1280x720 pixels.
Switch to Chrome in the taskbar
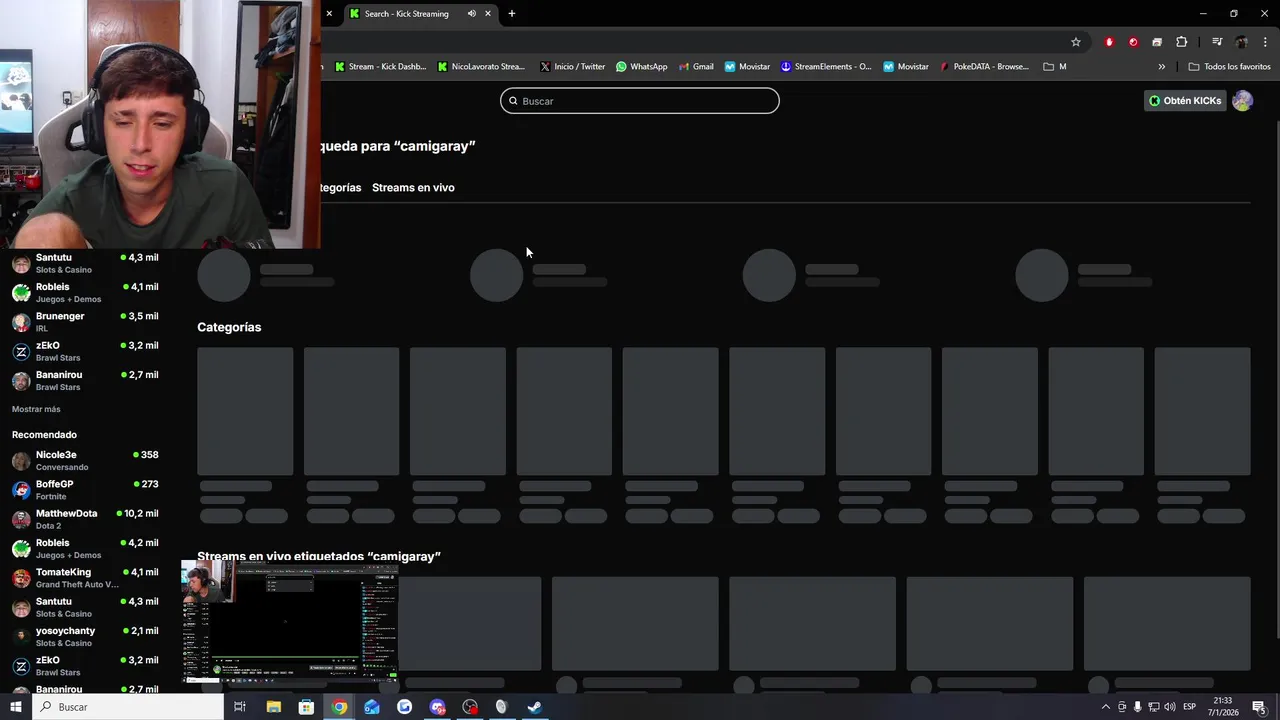tap(339, 707)
